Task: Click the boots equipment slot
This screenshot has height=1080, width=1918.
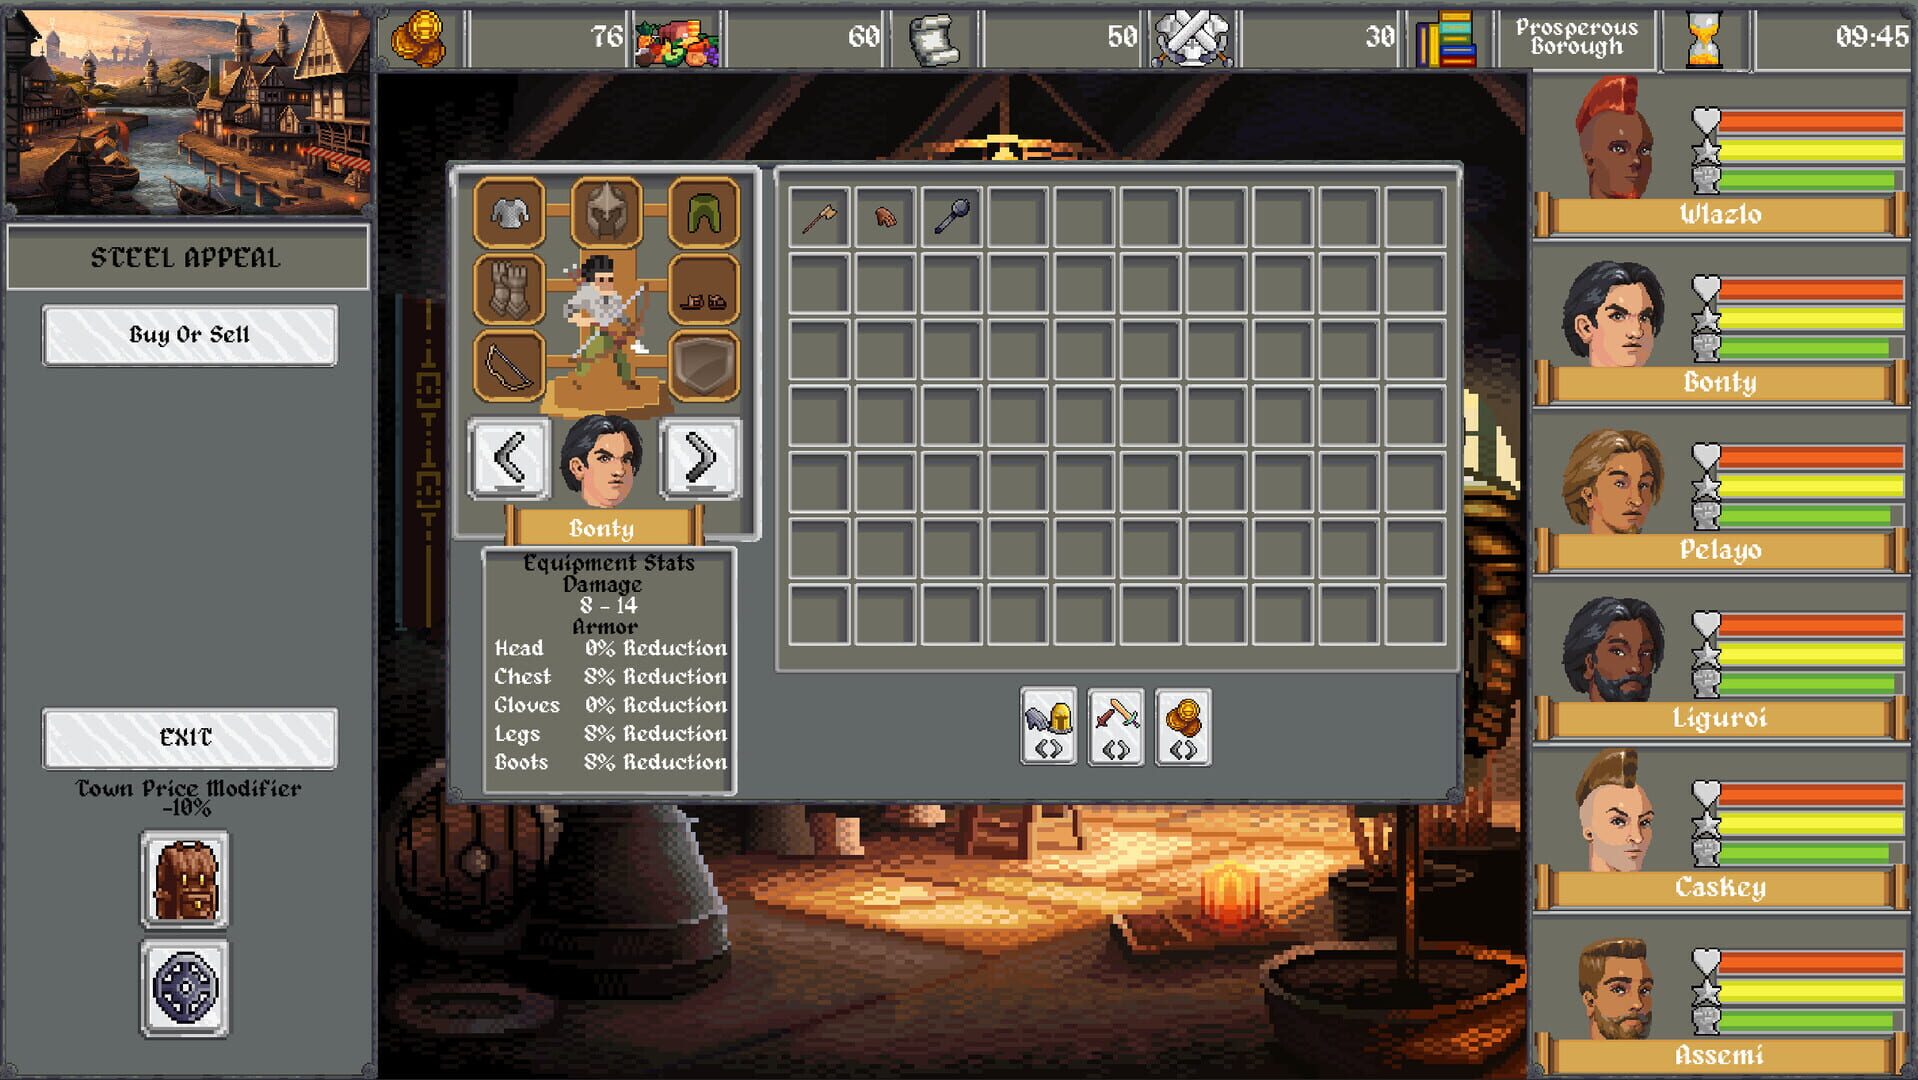Action: tap(703, 288)
